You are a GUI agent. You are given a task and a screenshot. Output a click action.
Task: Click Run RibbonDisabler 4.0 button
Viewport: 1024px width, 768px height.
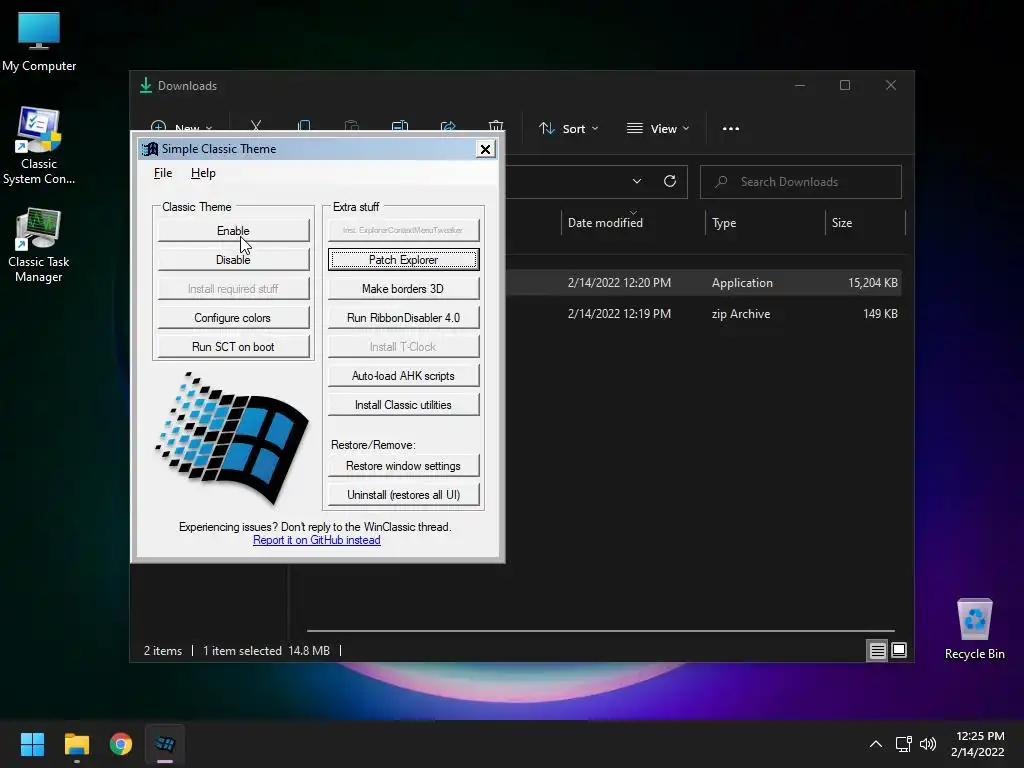point(404,318)
